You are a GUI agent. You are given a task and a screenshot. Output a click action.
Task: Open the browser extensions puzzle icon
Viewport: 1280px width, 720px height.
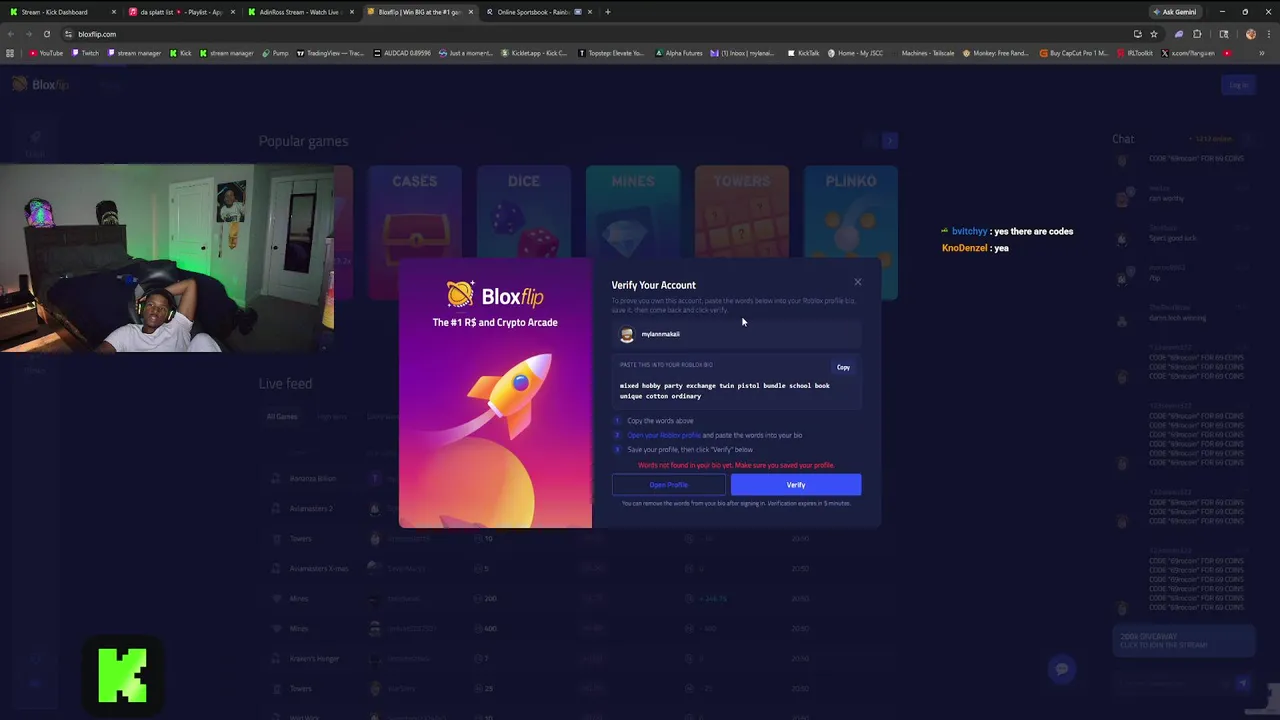click(1197, 34)
